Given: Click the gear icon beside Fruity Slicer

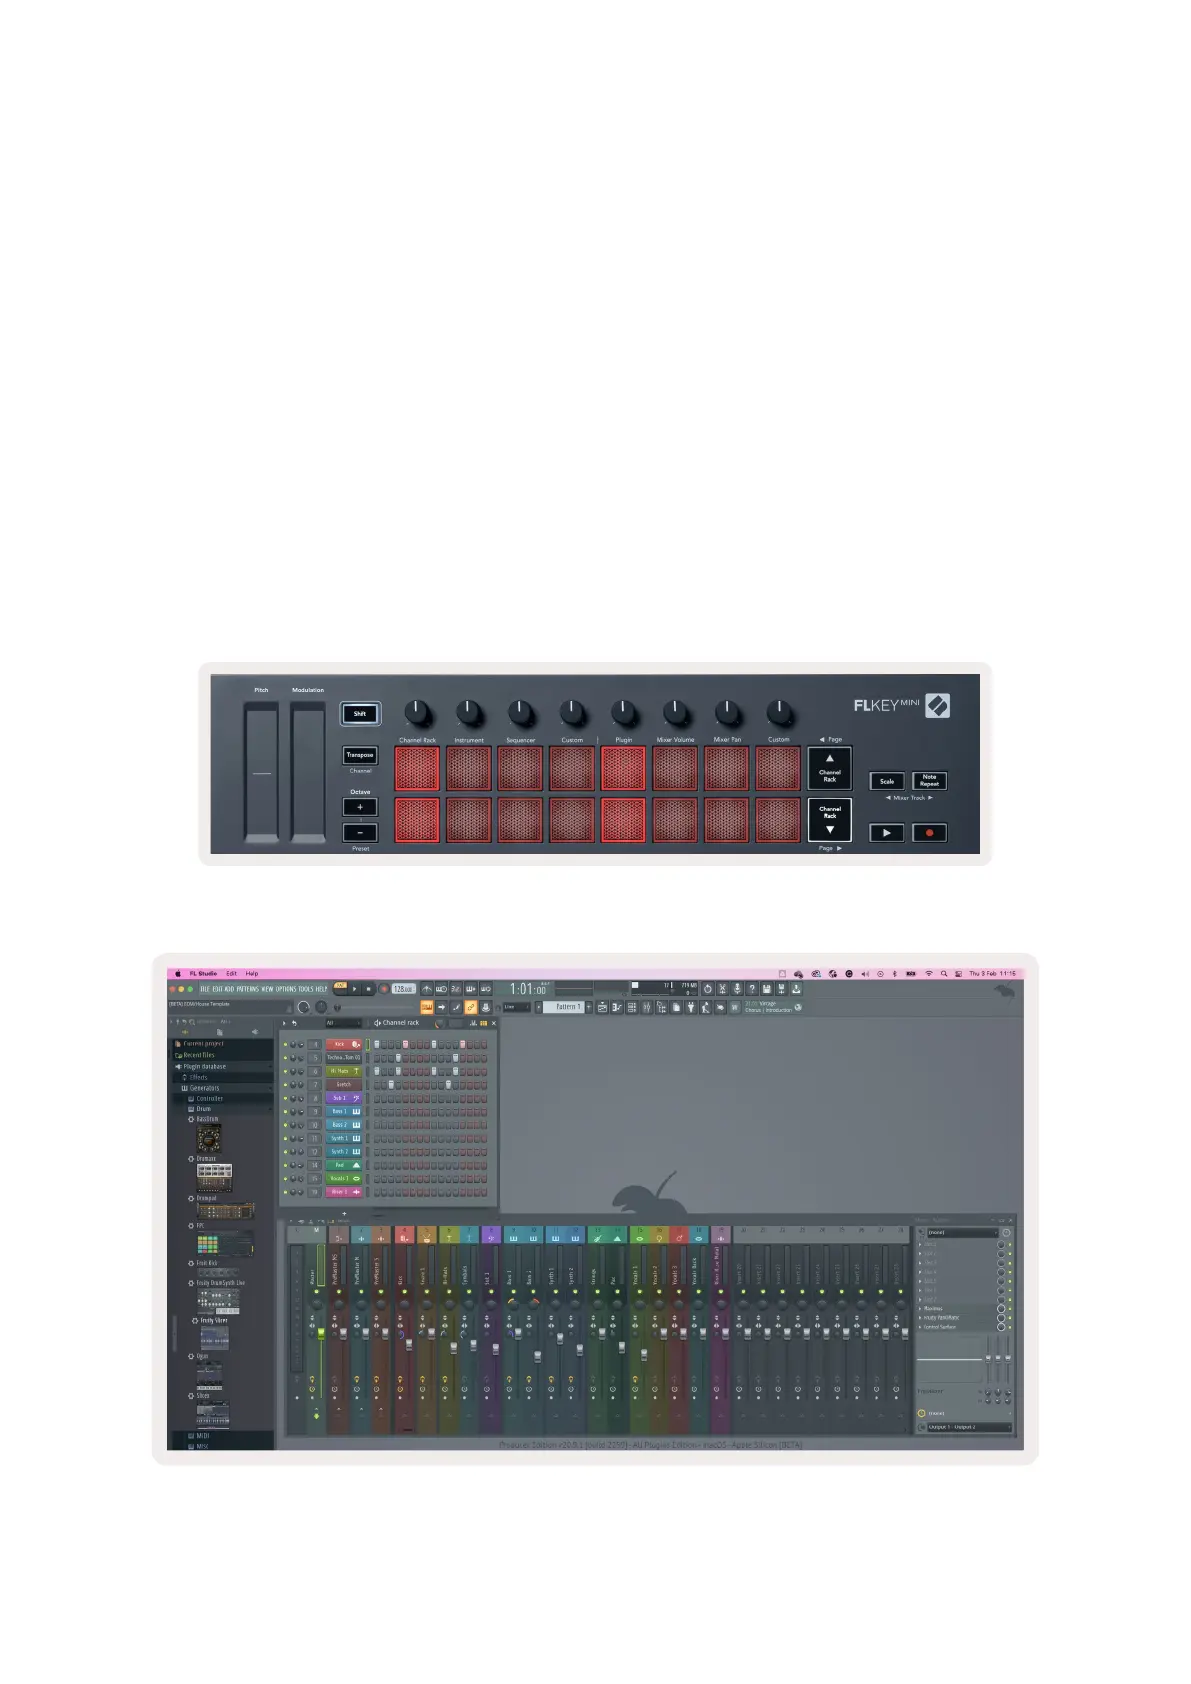Looking at the screenshot, I should click(195, 1321).
